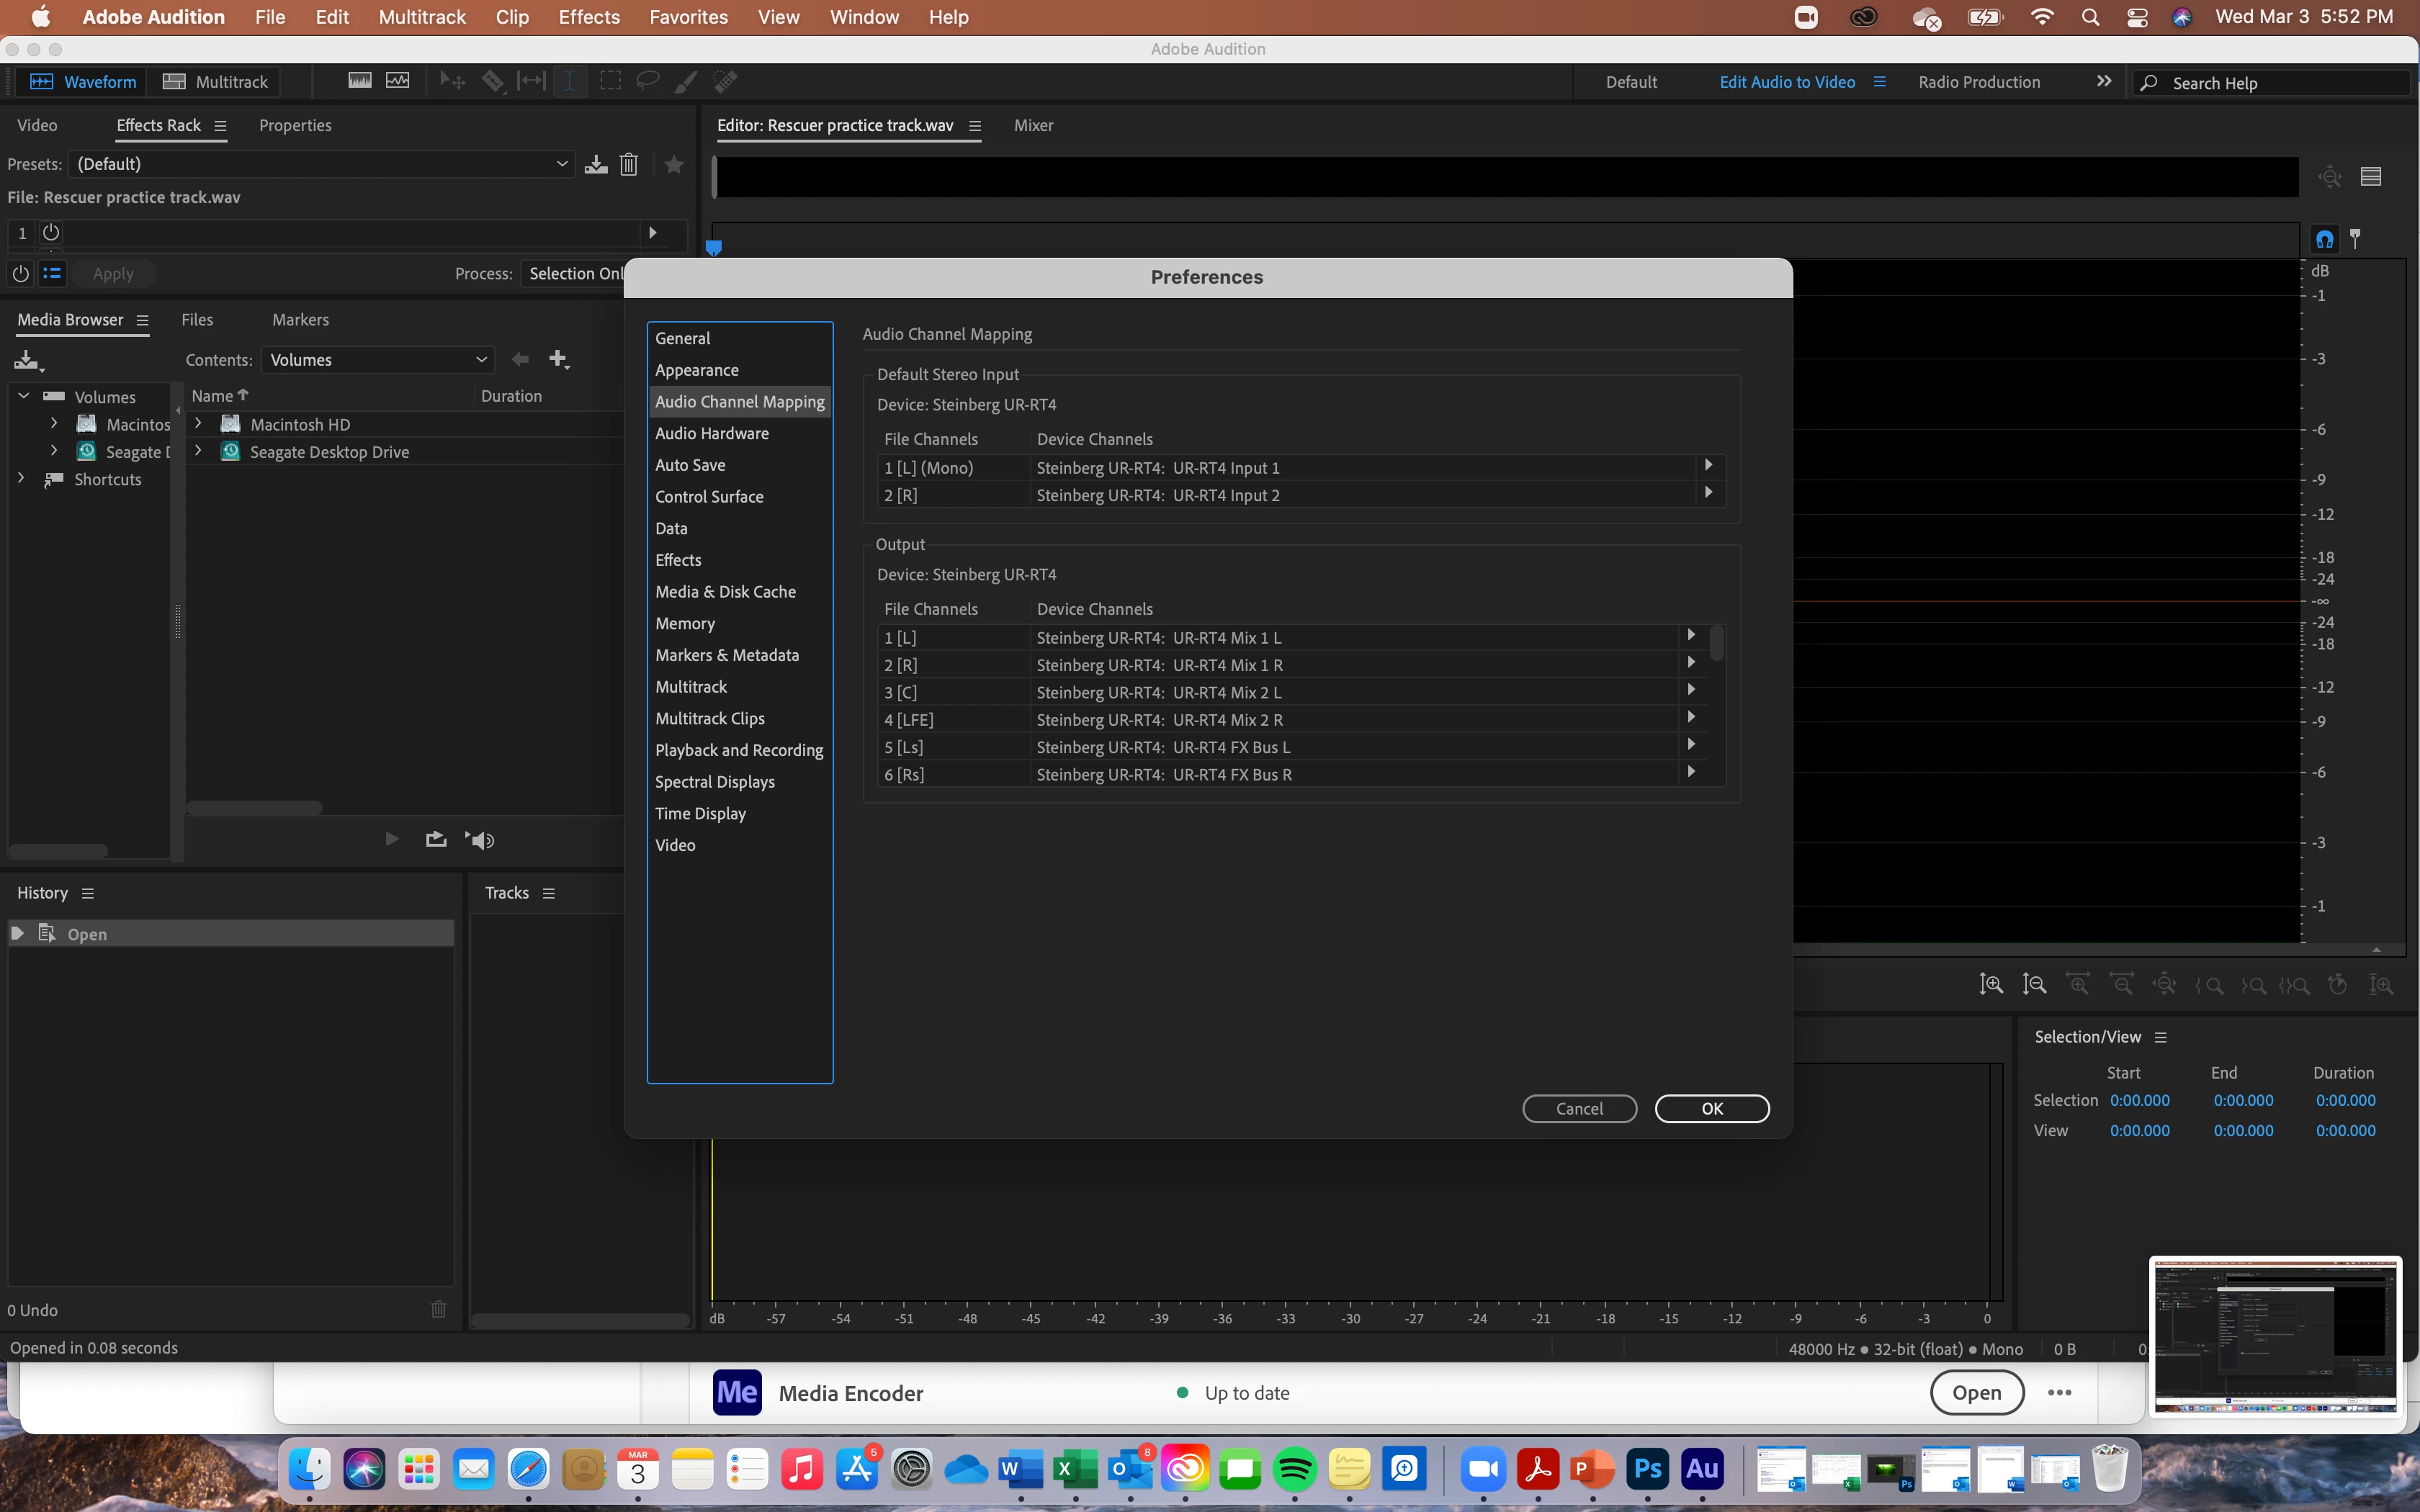Click the zoom in amplitude icon
This screenshot has width=2420, height=1512.
(1990, 985)
